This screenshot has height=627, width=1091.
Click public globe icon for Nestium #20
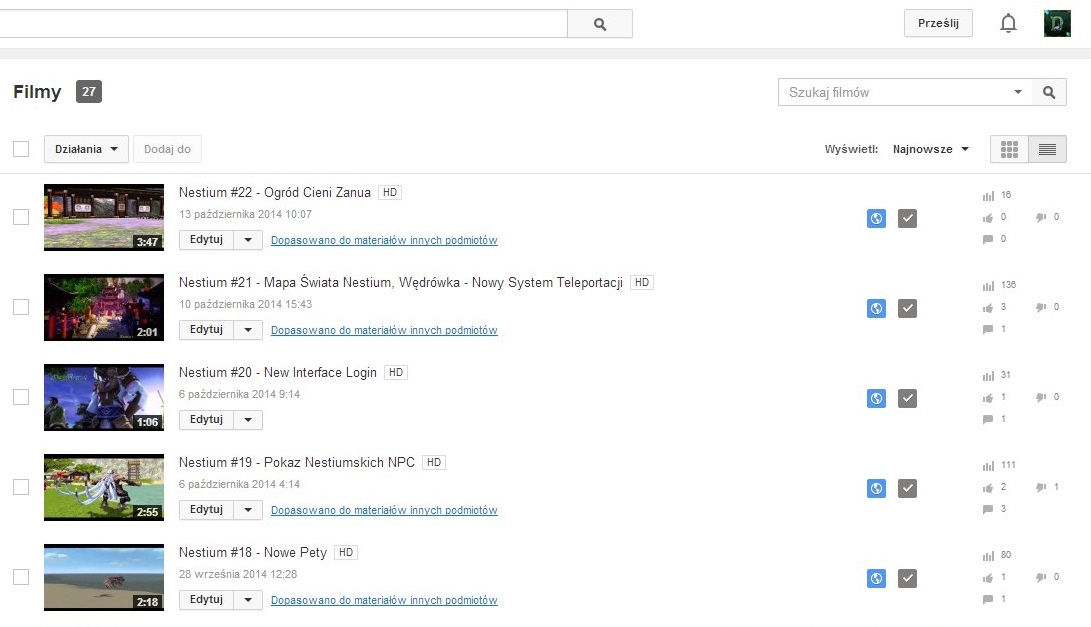click(x=877, y=398)
